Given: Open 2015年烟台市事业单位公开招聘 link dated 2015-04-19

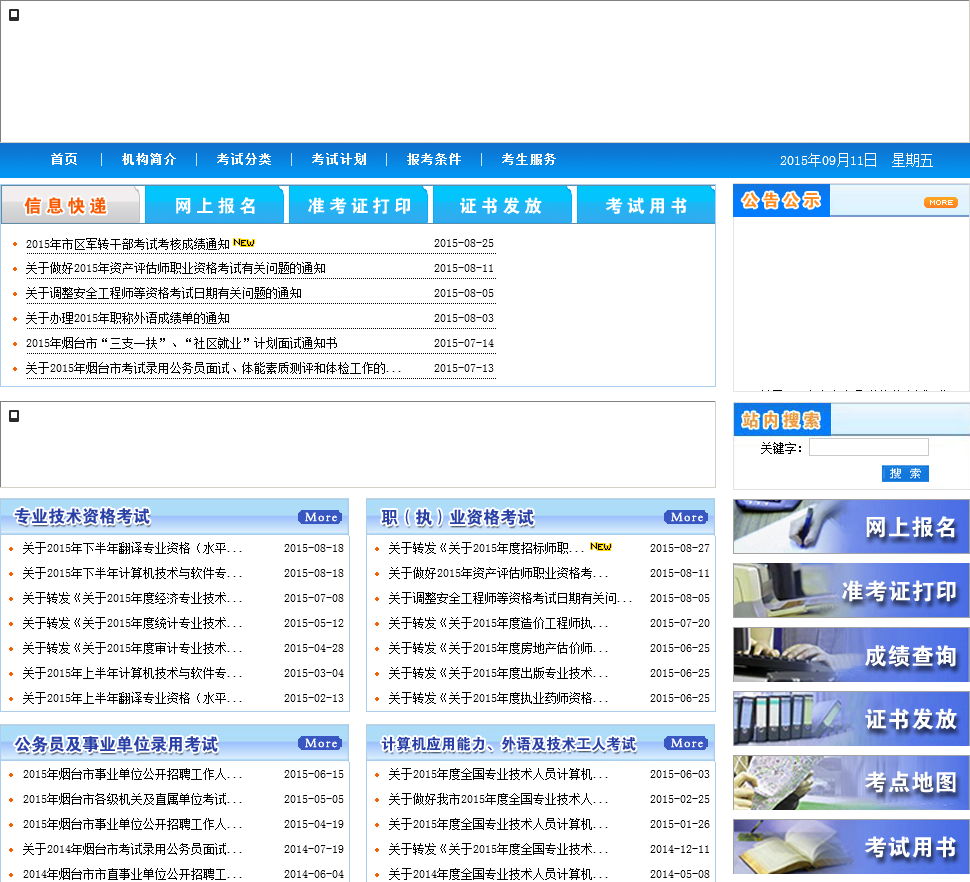Looking at the screenshot, I should pyautogui.click(x=132, y=824).
